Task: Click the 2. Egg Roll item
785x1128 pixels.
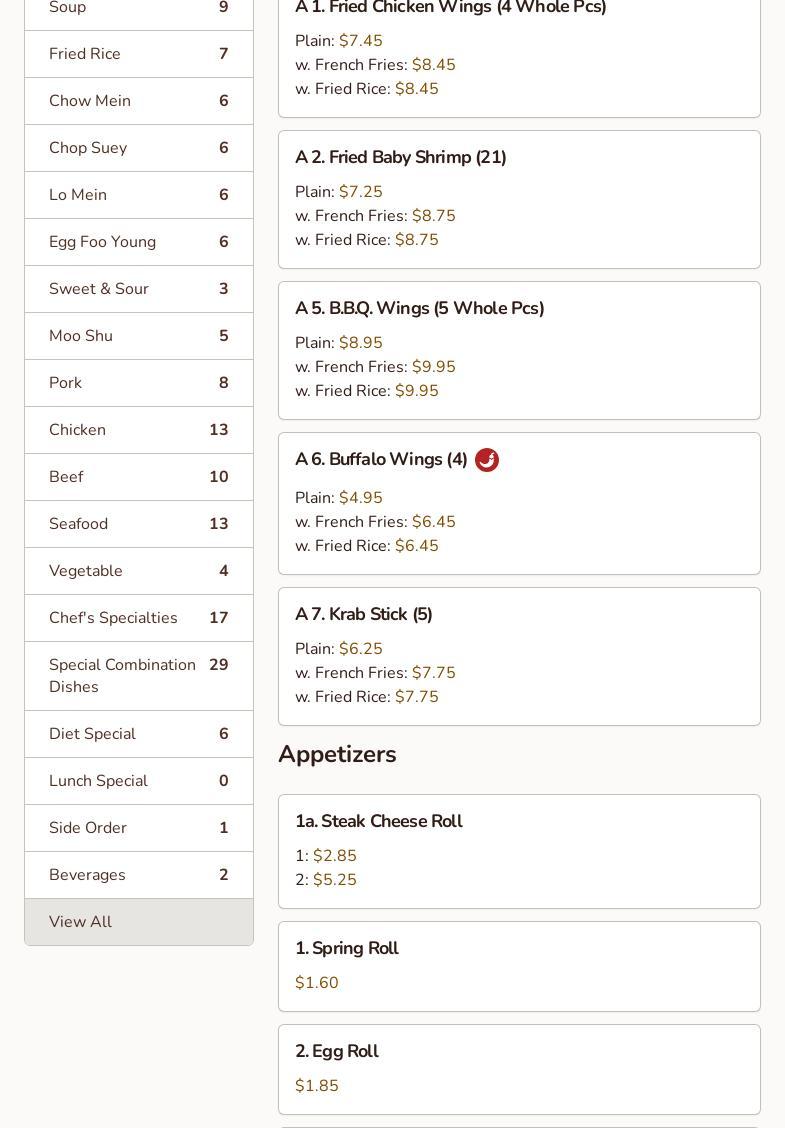Action: point(336,1051)
